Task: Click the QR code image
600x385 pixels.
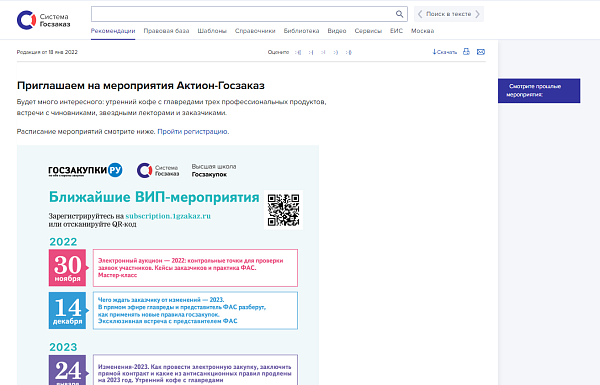Action: [x=283, y=210]
